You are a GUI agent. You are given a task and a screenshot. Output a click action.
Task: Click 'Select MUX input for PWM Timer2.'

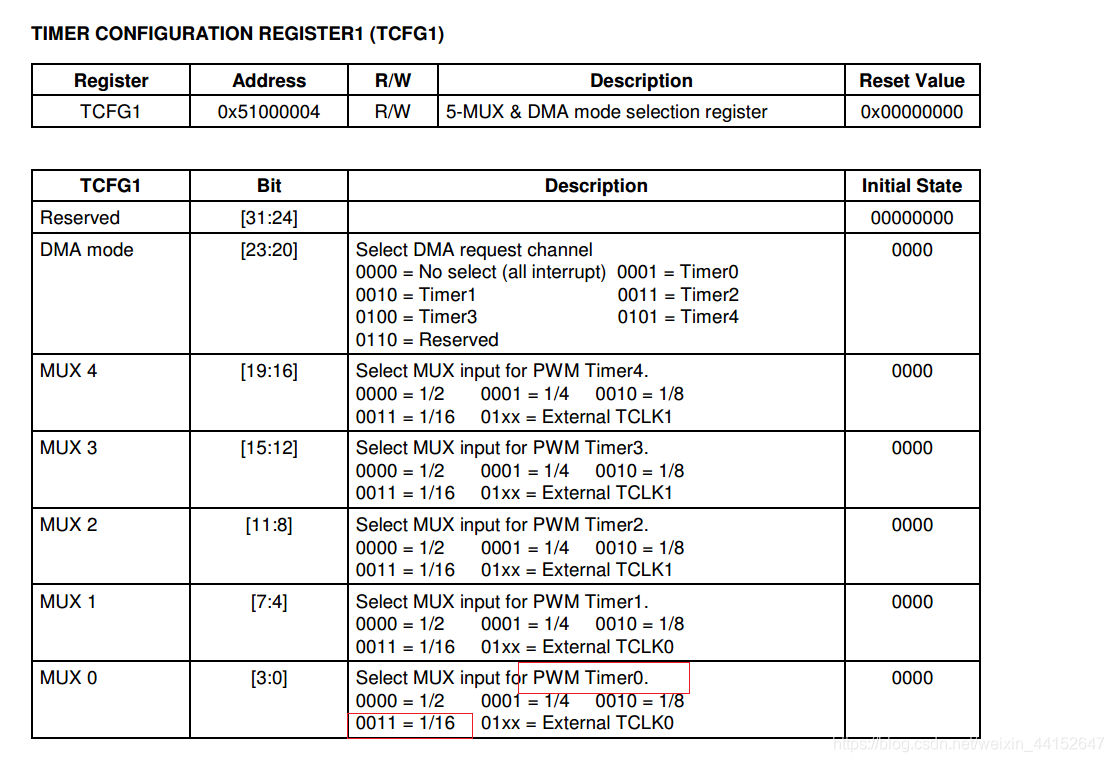[x=502, y=524]
